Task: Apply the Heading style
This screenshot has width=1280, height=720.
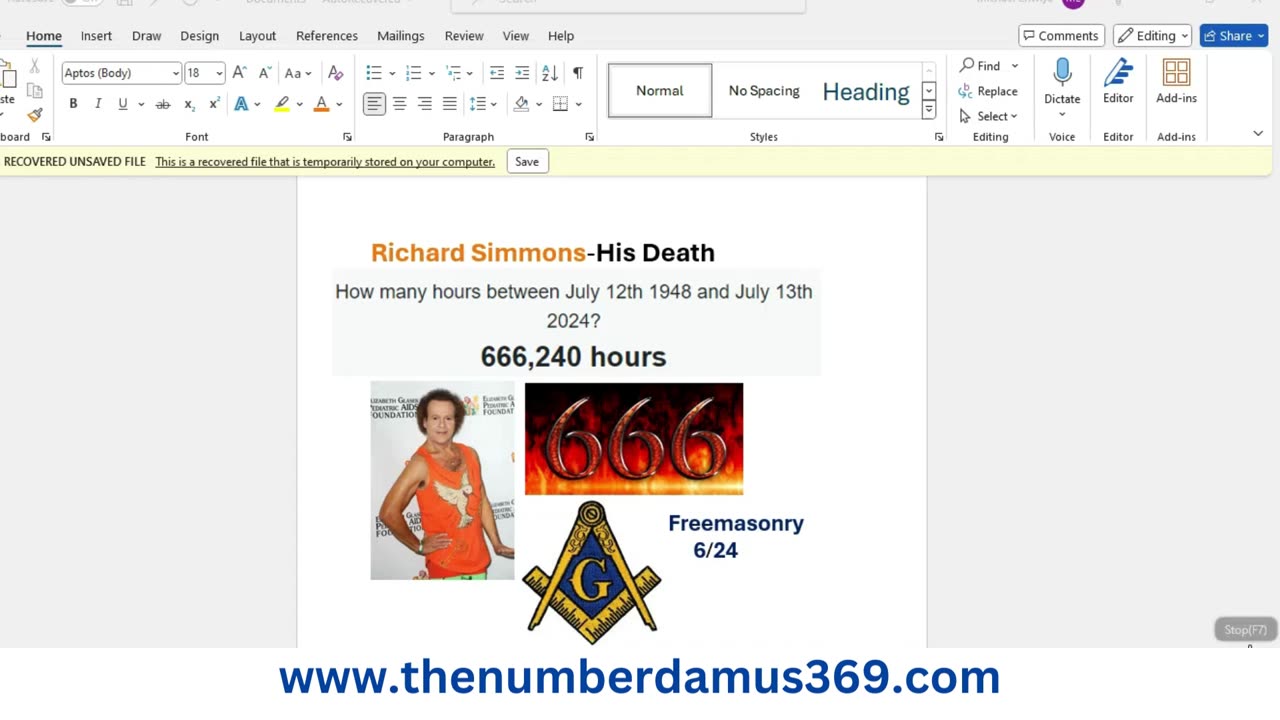Action: 866,91
